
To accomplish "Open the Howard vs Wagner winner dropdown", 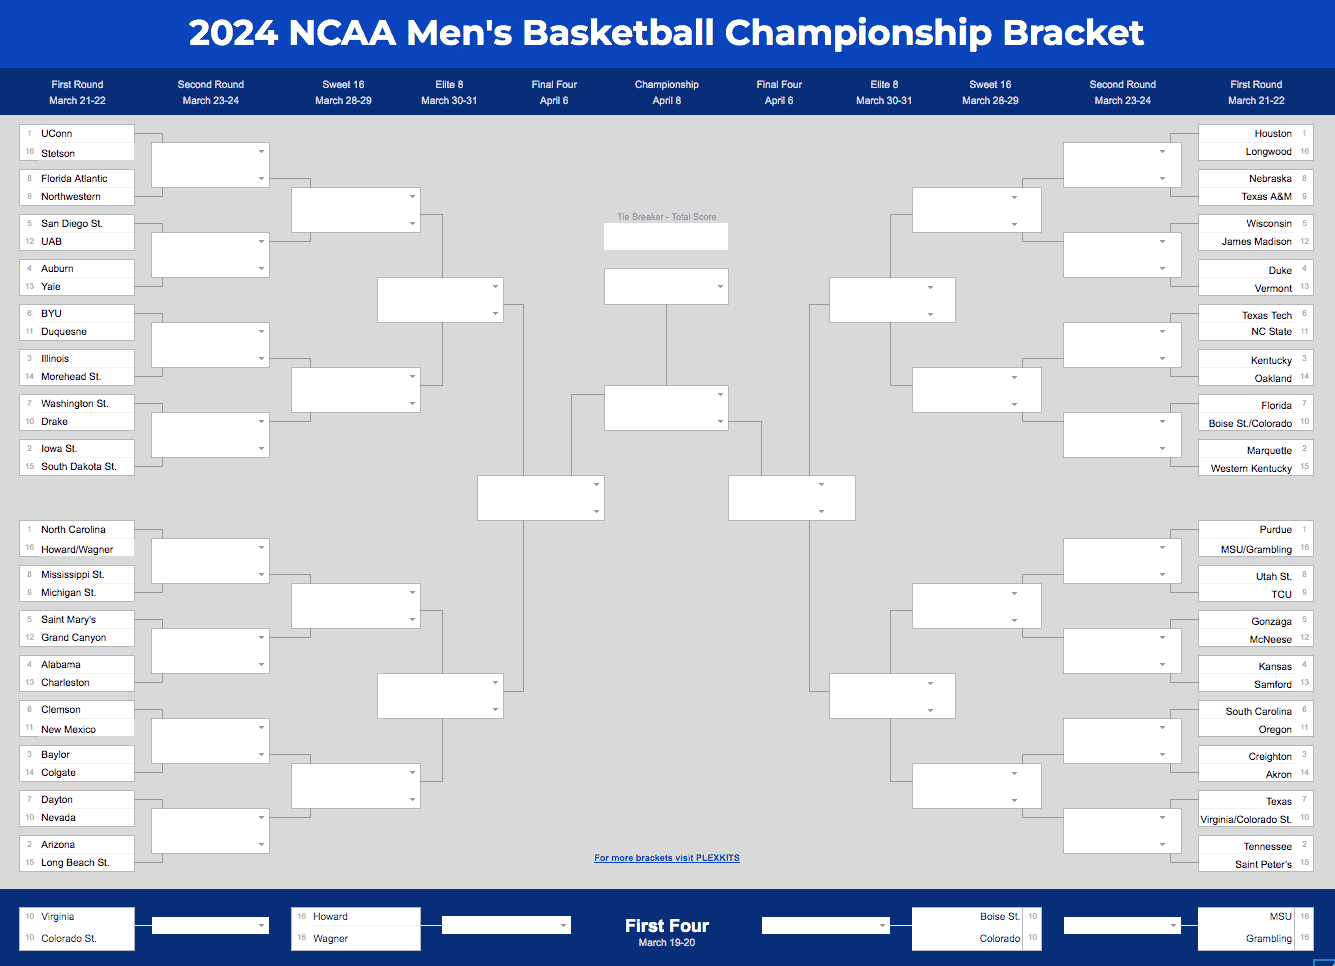I will 506,926.
